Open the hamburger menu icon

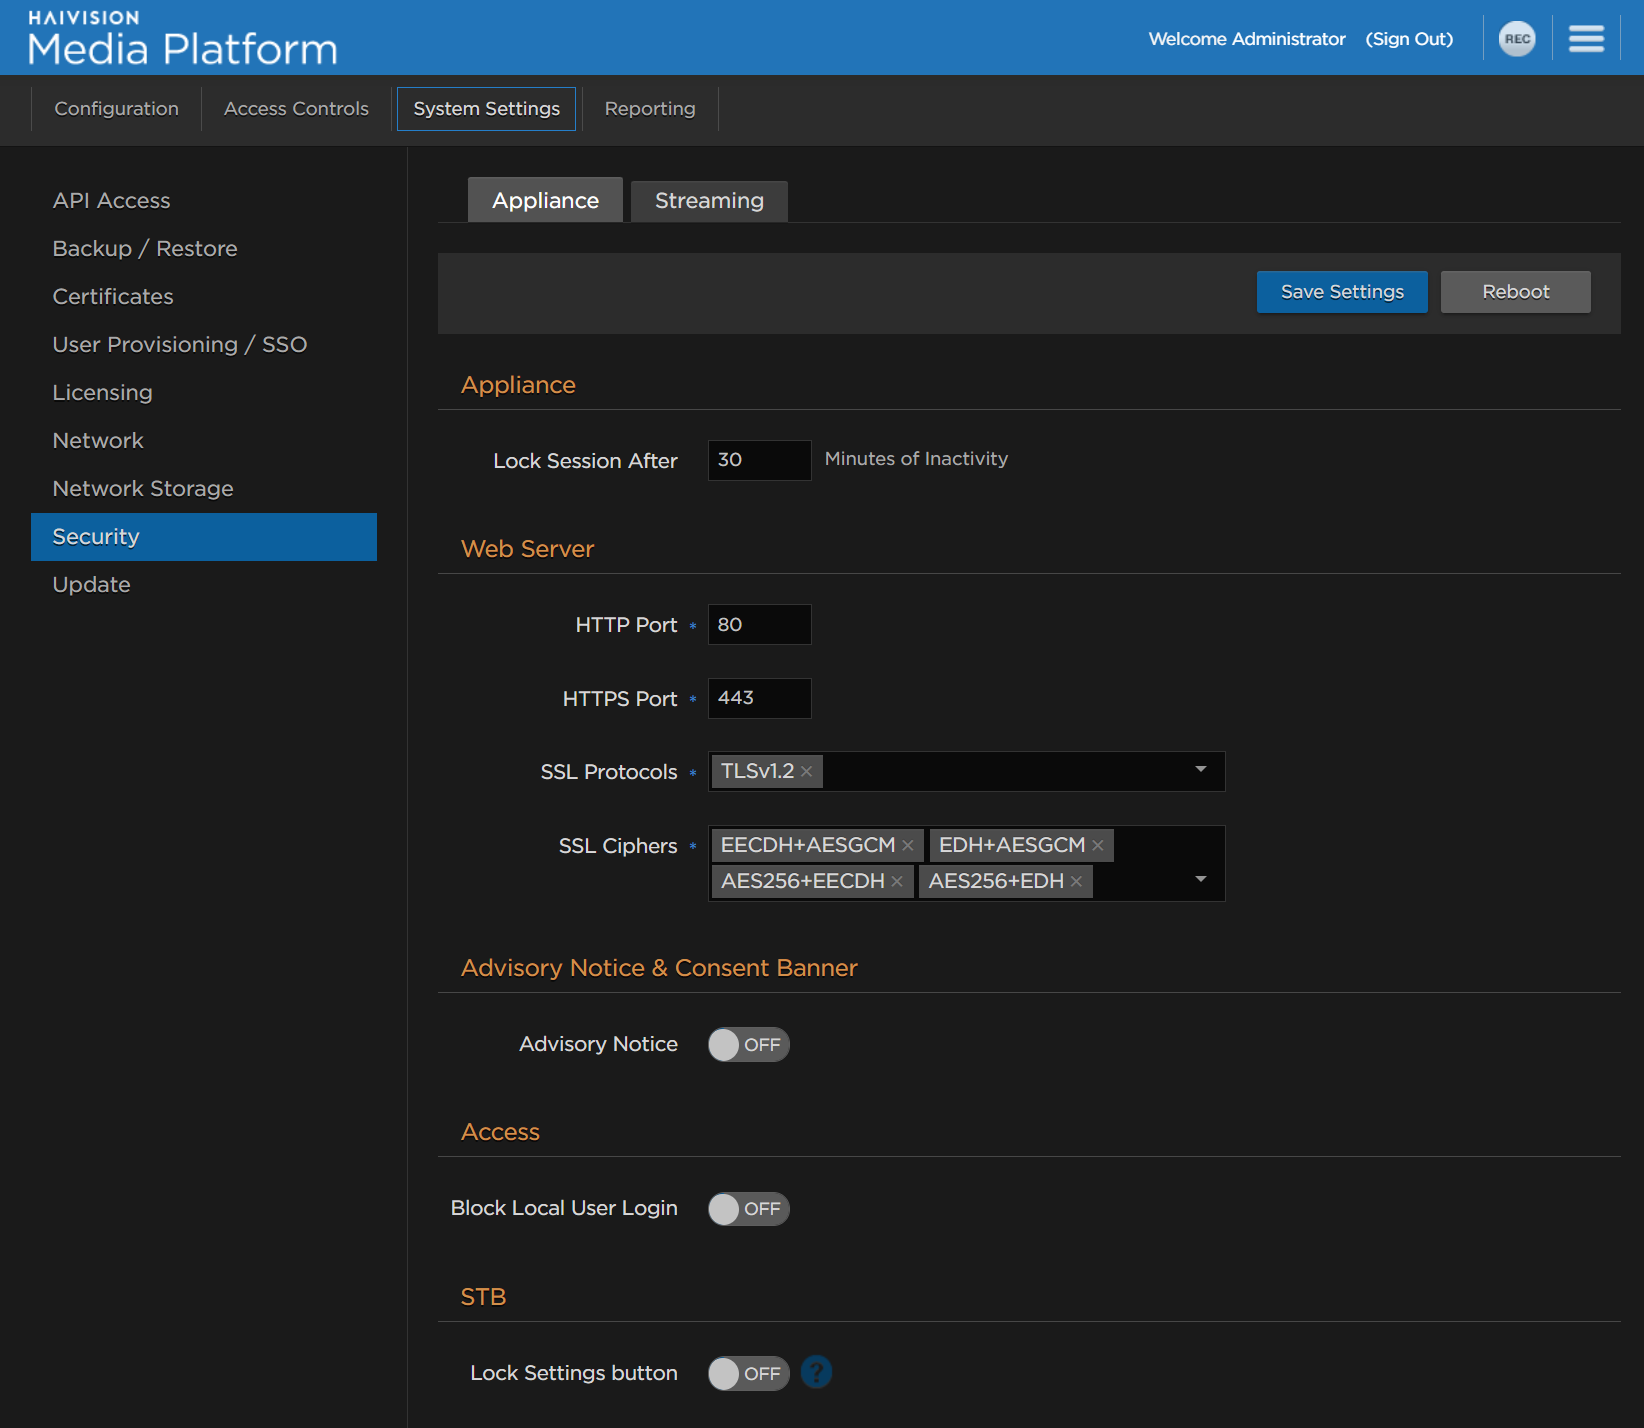pos(1585,39)
